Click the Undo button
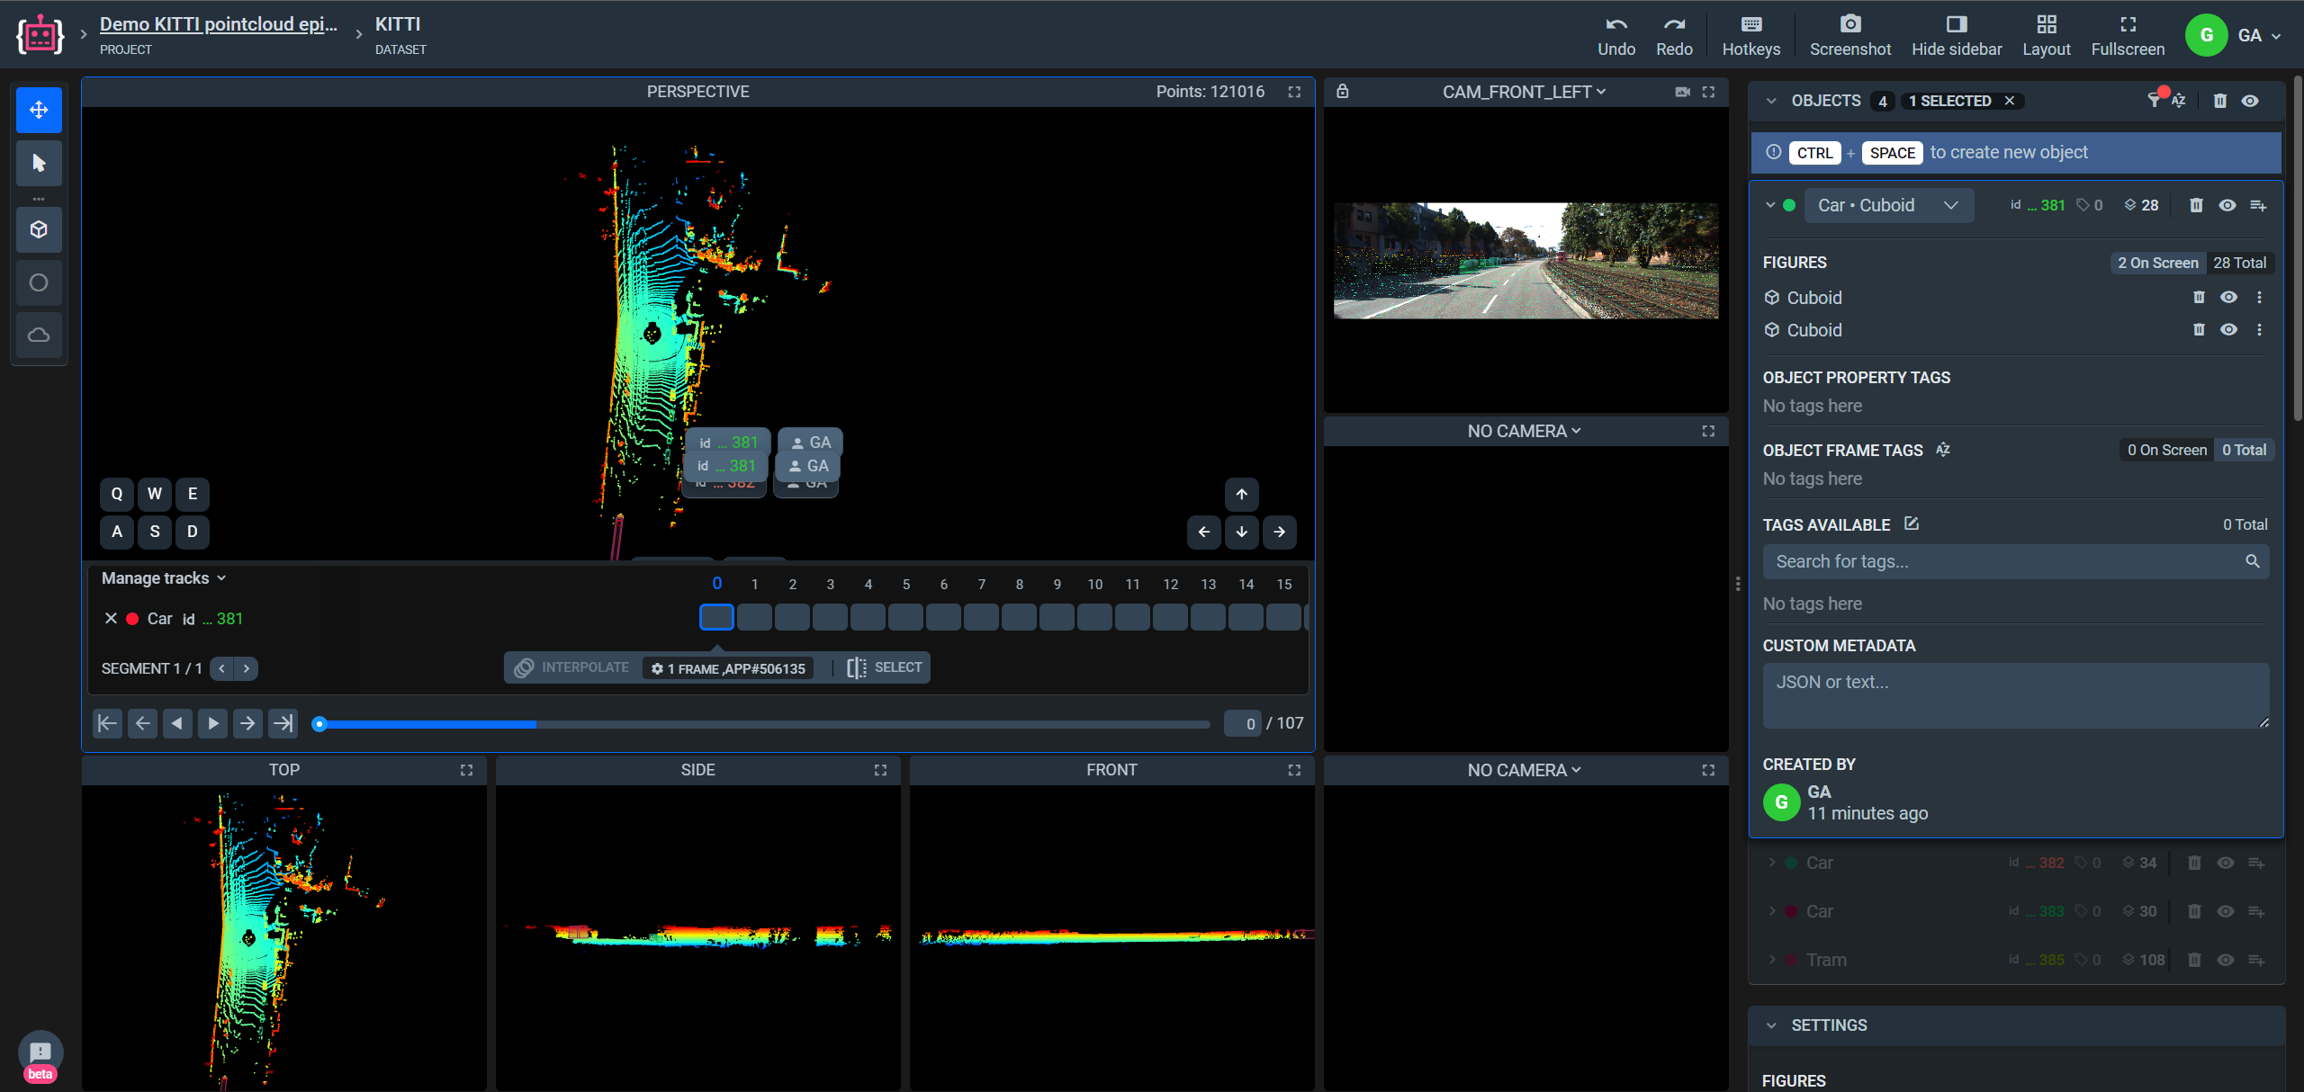 coord(1615,35)
